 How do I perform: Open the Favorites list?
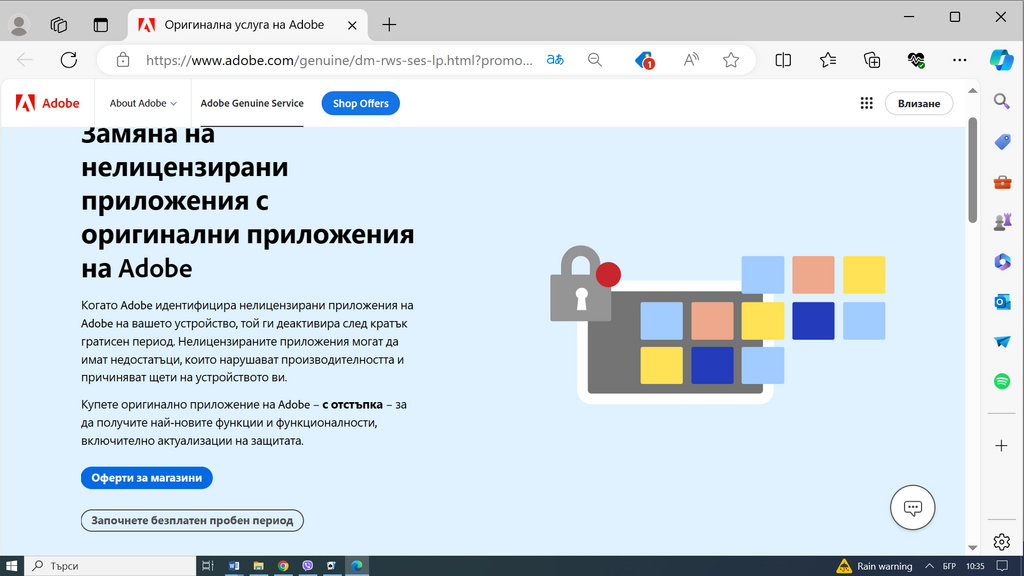(x=827, y=60)
